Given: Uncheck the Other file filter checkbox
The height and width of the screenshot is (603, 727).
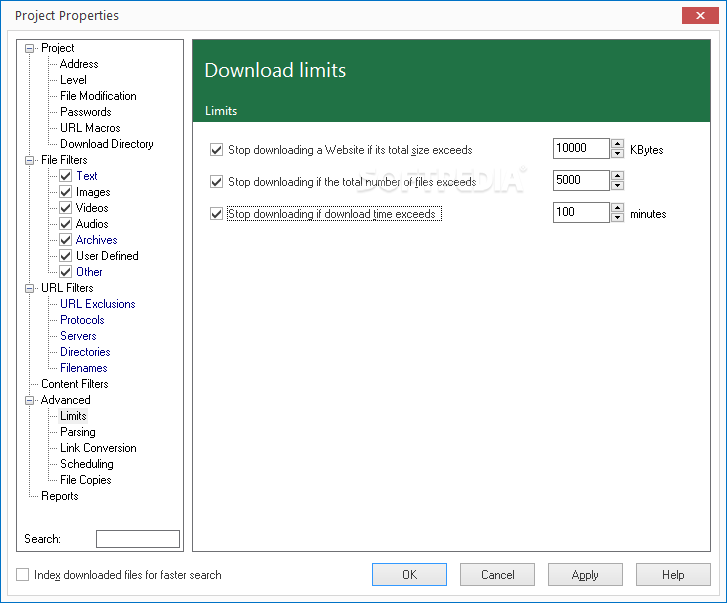Looking at the screenshot, I should click(66, 272).
